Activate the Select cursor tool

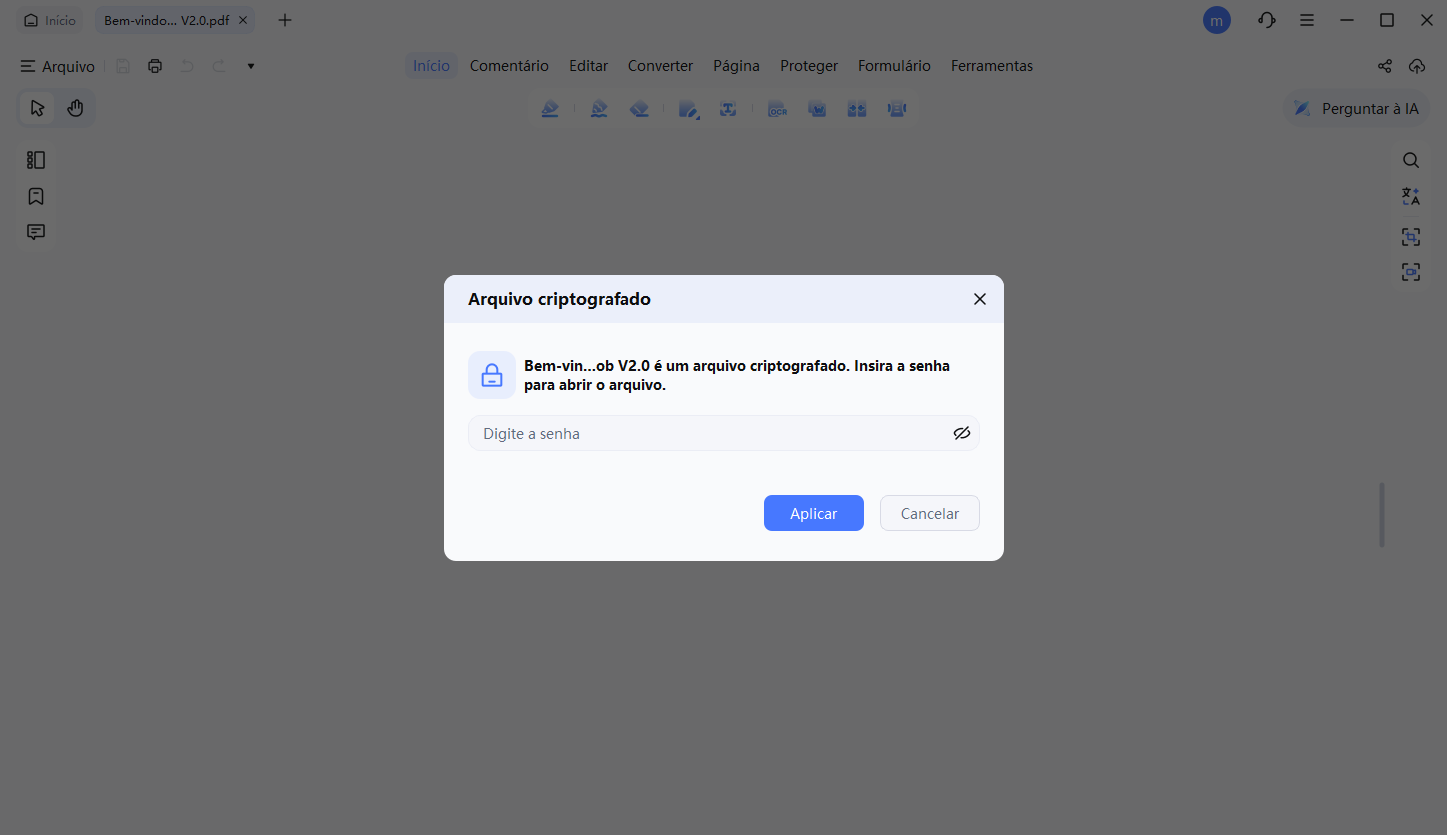coord(37,107)
